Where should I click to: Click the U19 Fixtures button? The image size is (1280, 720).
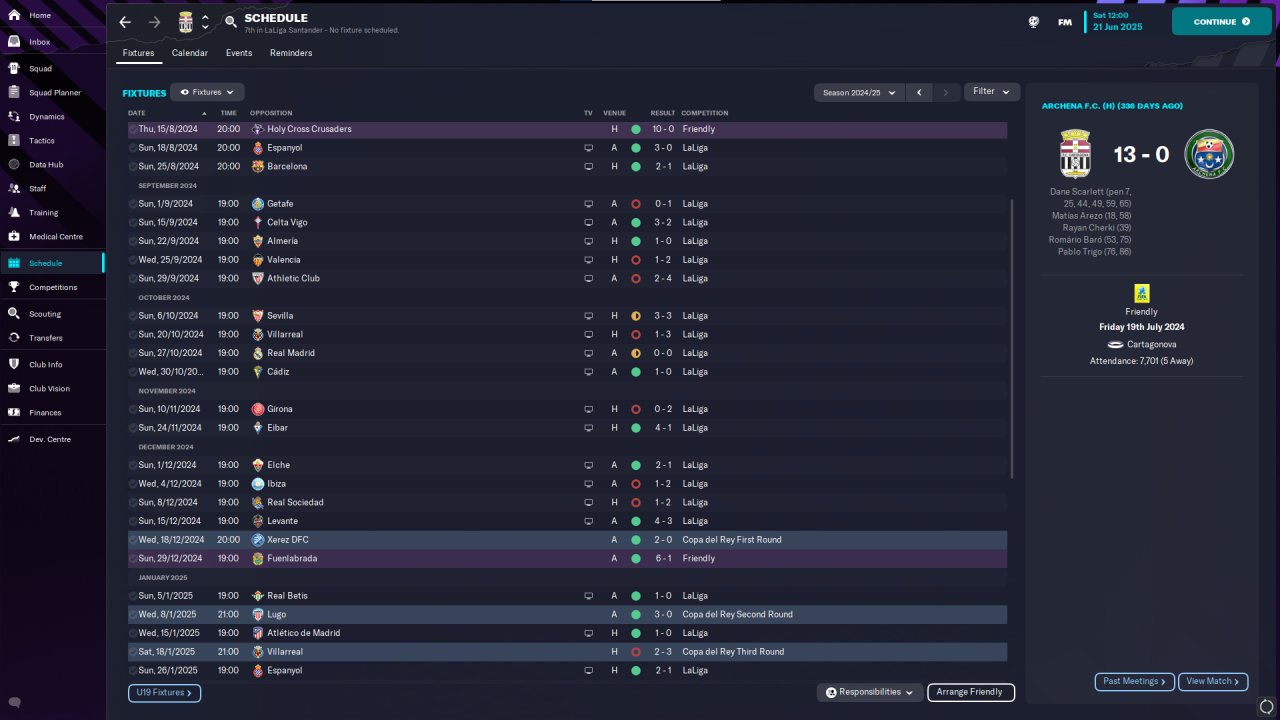tap(164, 692)
